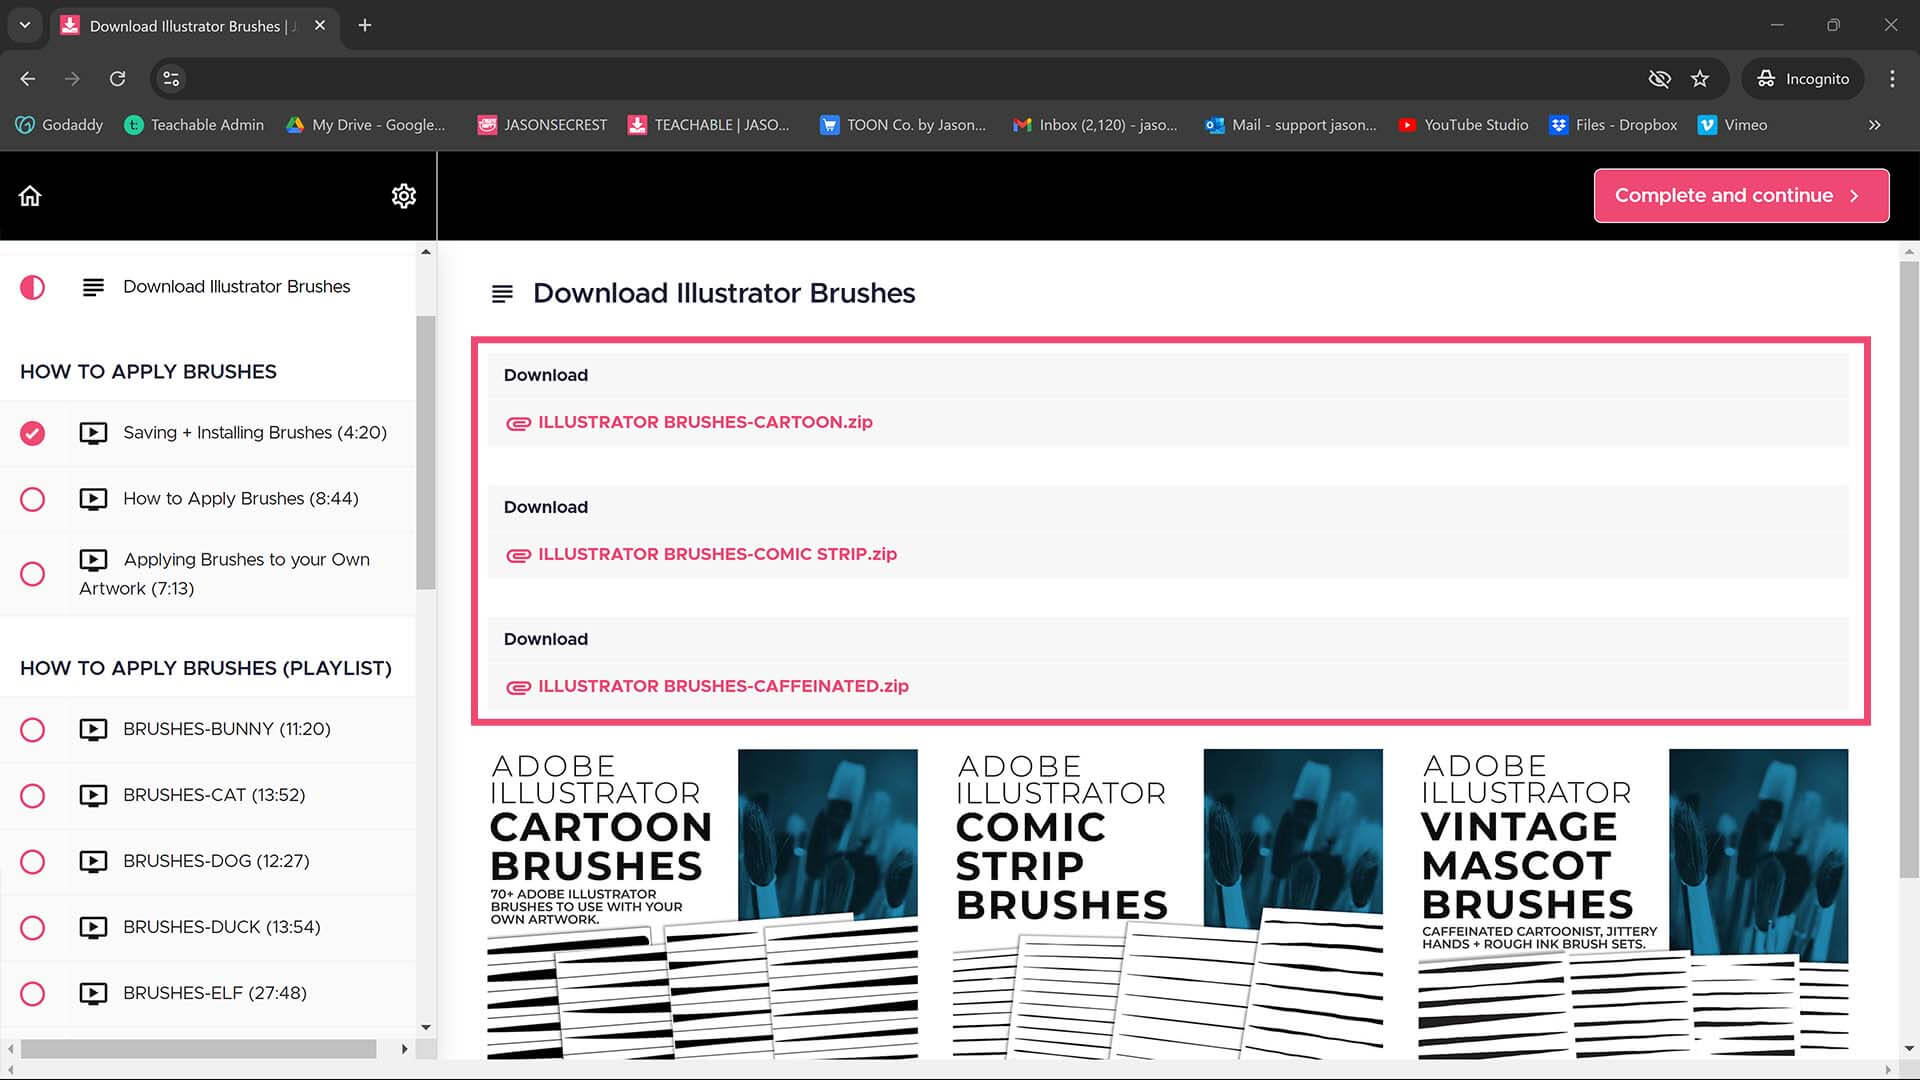This screenshot has width=1920, height=1080.
Task: Open the YouTube Studio bookmark
Action: click(x=1463, y=125)
